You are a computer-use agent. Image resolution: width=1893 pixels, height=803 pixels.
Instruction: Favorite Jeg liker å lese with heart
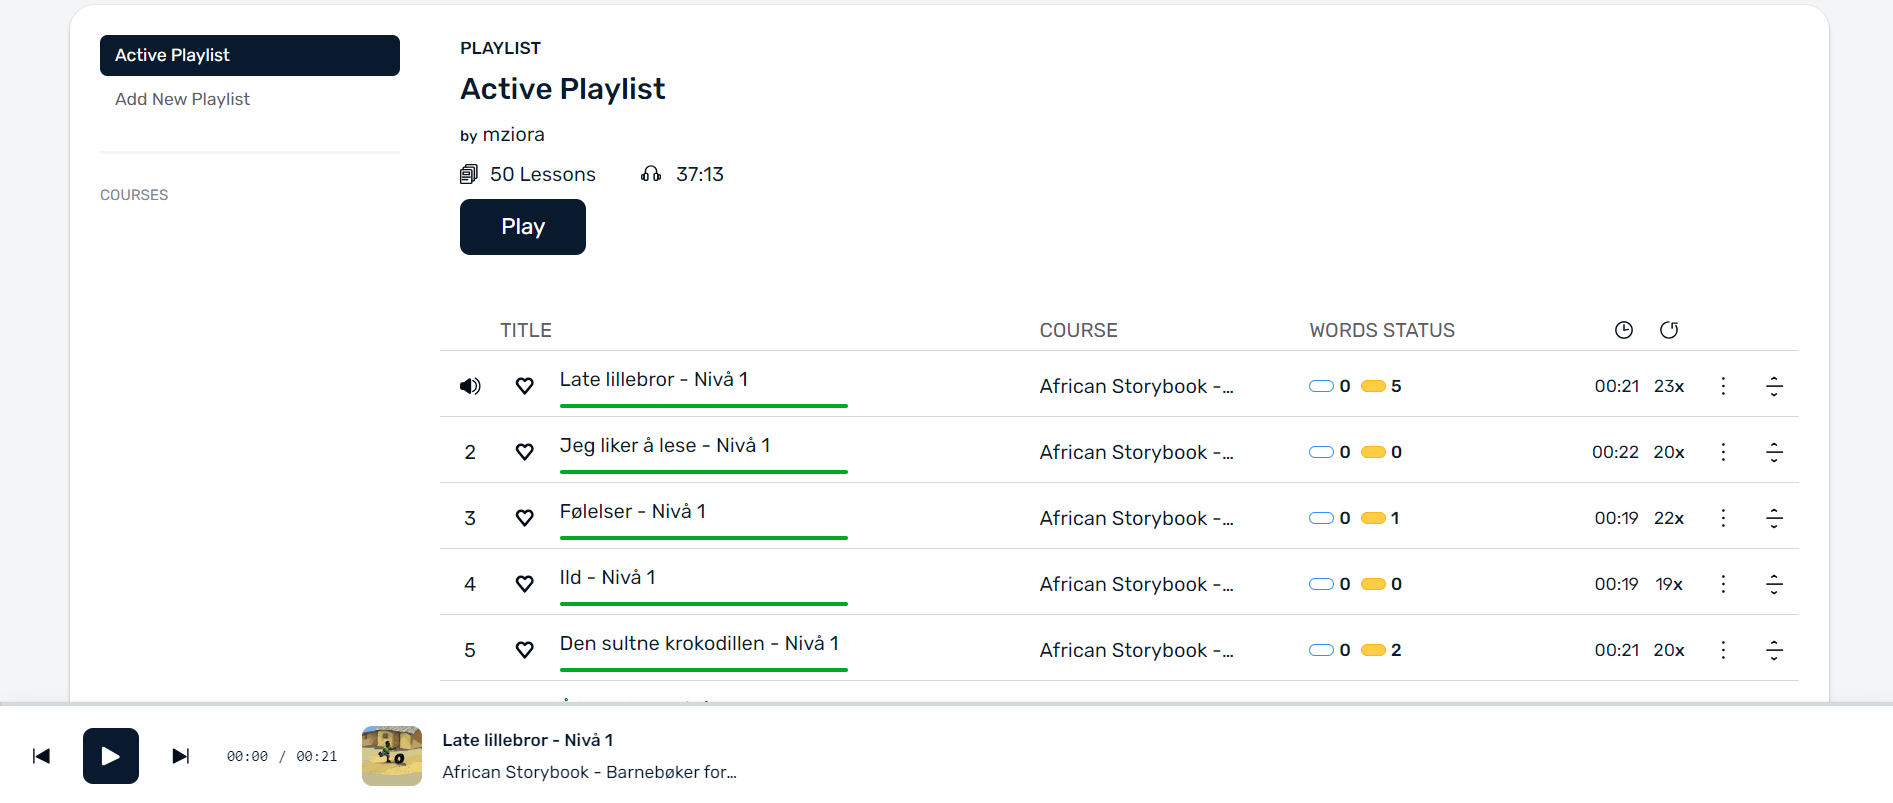pos(524,452)
